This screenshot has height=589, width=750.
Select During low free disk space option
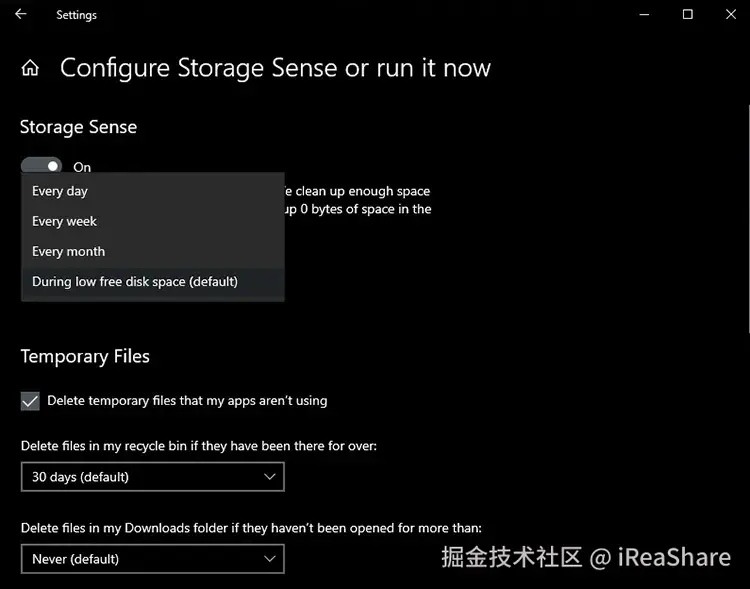point(135,281)
